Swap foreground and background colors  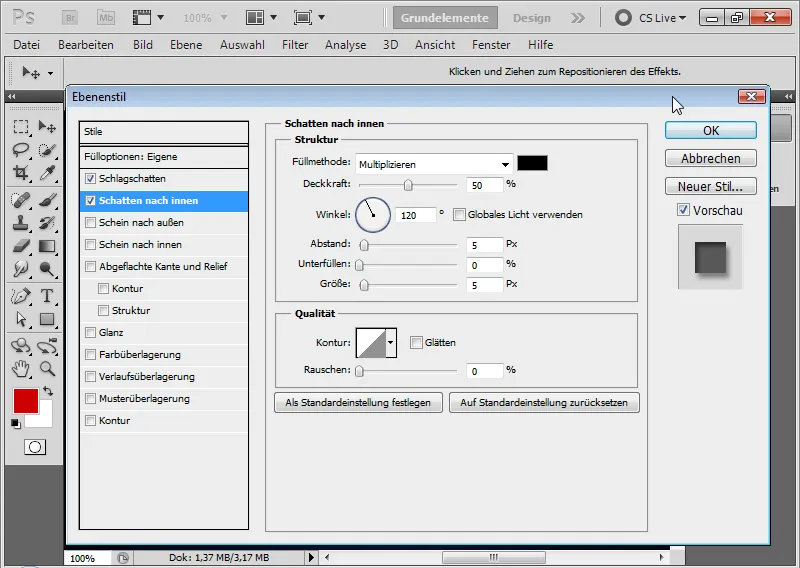(48, 391)
